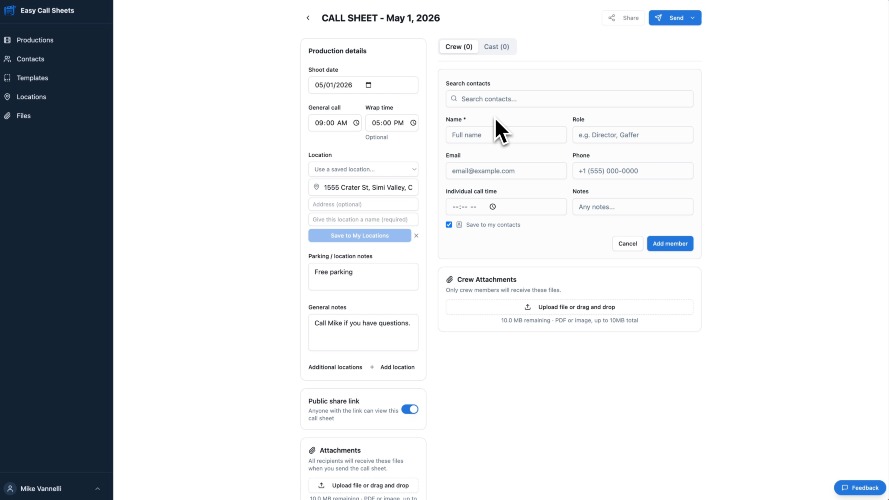
Task: Click the back arrow beside CALL SHEET title
Action: (x=308, y=18)
